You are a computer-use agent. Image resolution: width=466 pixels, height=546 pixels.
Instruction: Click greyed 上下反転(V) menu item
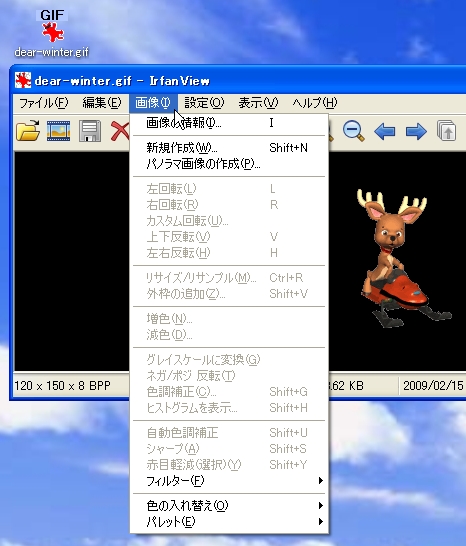pyautogui.click(x=229, y=237)
